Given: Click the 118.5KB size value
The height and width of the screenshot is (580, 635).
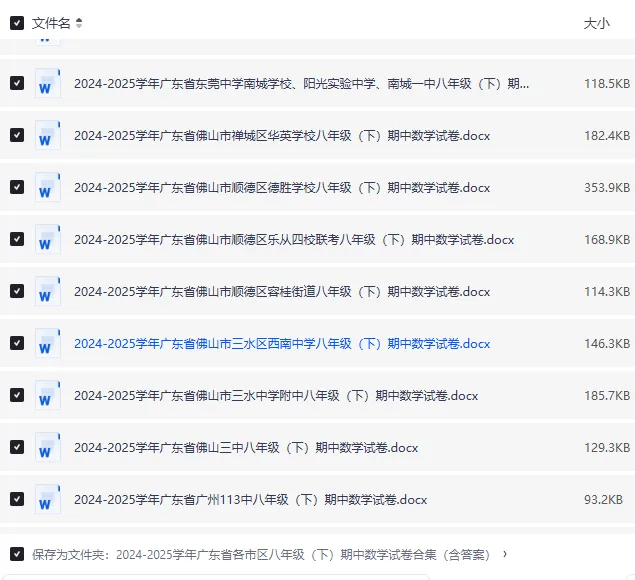Looking at the screenshot, I should tap(607, 83).
